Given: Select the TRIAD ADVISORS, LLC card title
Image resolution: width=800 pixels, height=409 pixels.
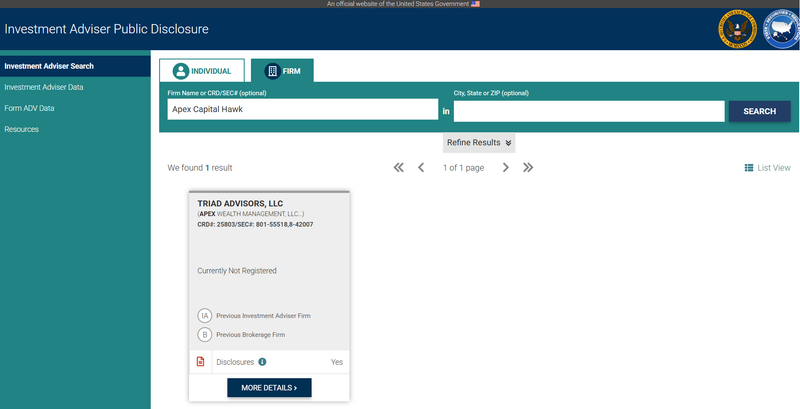Looking at the screenshot, I should coord(240,203).
